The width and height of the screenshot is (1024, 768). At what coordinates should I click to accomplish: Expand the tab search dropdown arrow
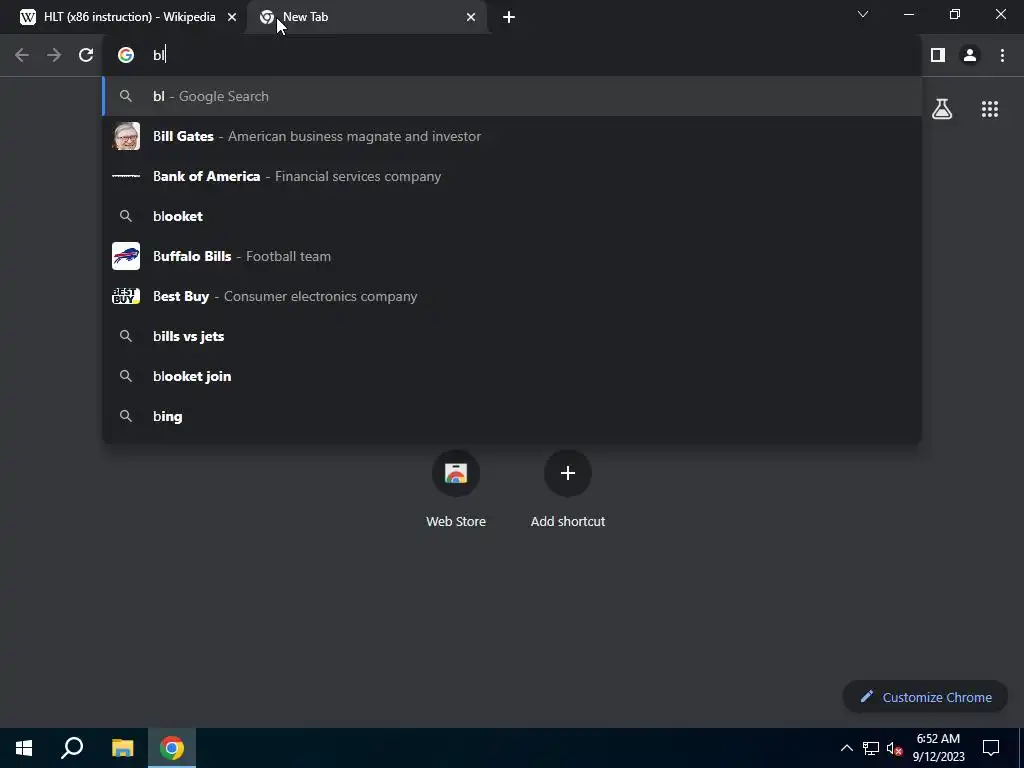pyautogui.click(x=863, y=14)
